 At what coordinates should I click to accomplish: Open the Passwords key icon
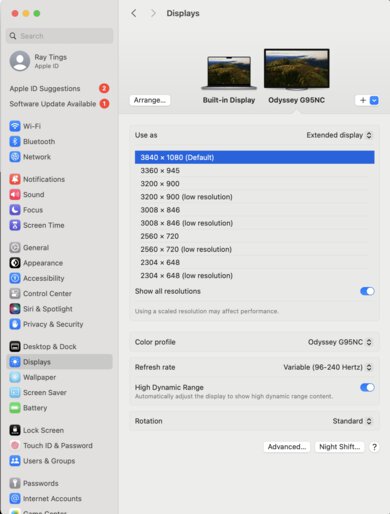click(15, 483)
